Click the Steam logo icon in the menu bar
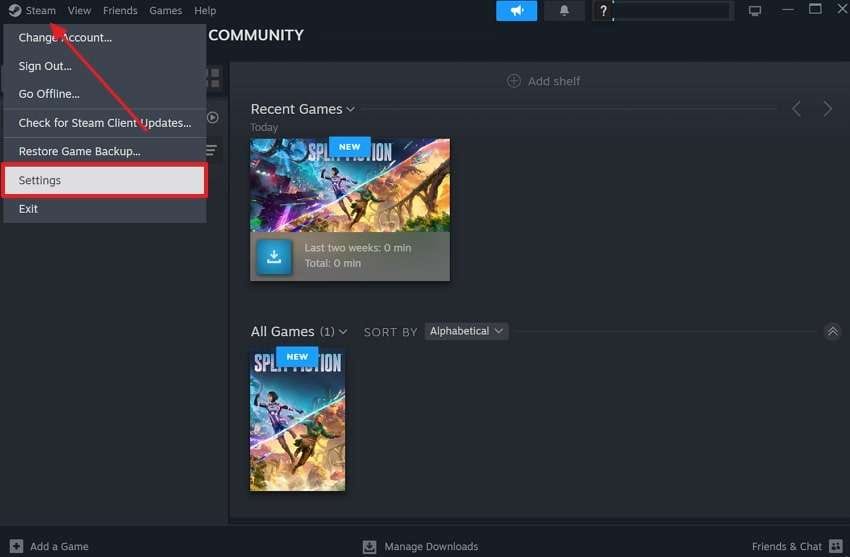This screenshot has width=850, height=557. tap(15, 10)
